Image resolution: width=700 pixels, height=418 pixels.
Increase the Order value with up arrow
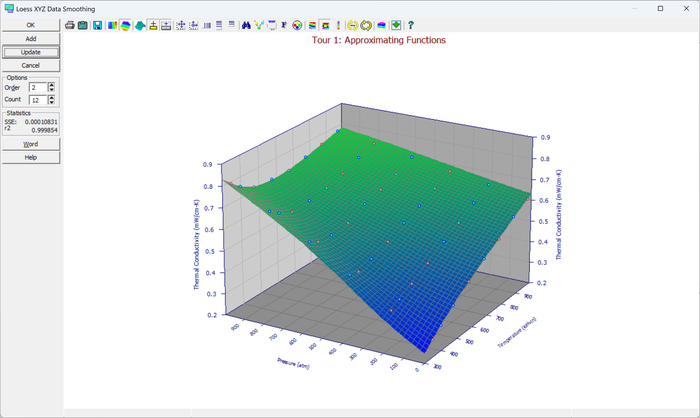click(51, 85)
